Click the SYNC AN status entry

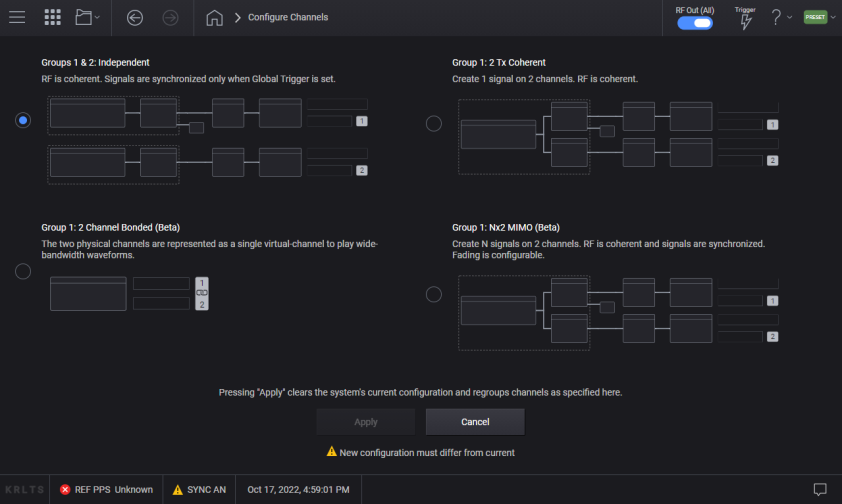tap(199, 490)
